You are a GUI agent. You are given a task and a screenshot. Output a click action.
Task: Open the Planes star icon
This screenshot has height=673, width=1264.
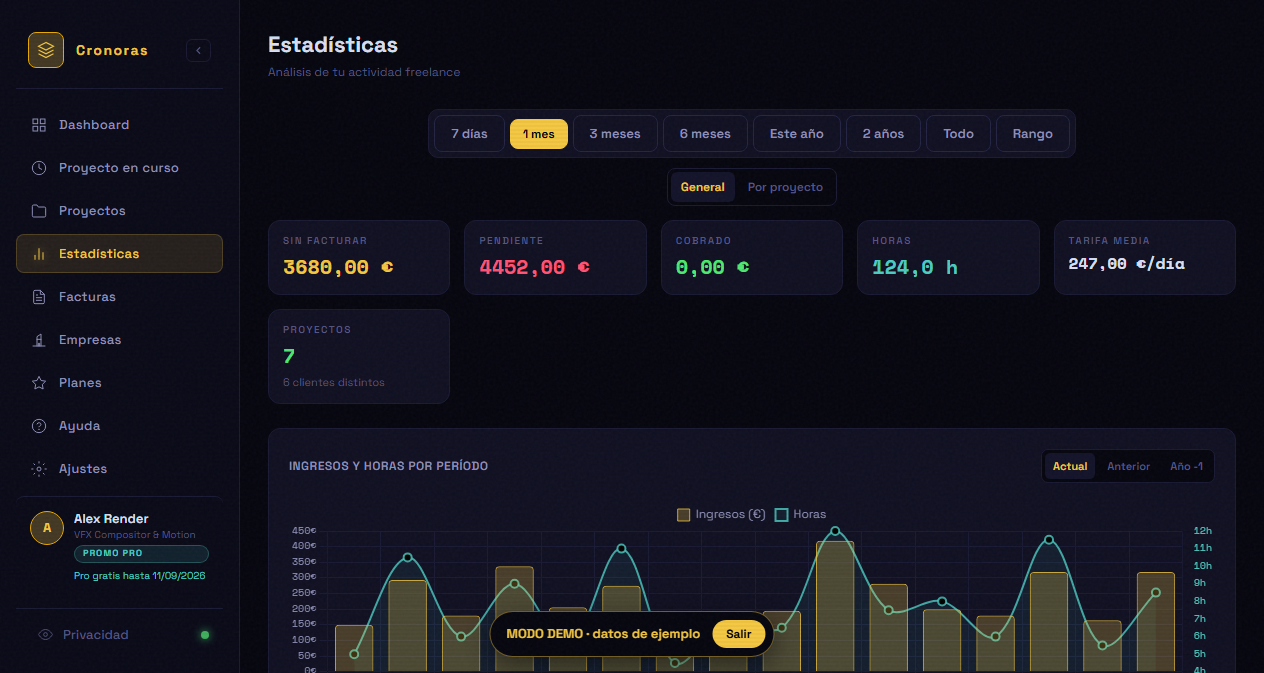tap(39, 383)
